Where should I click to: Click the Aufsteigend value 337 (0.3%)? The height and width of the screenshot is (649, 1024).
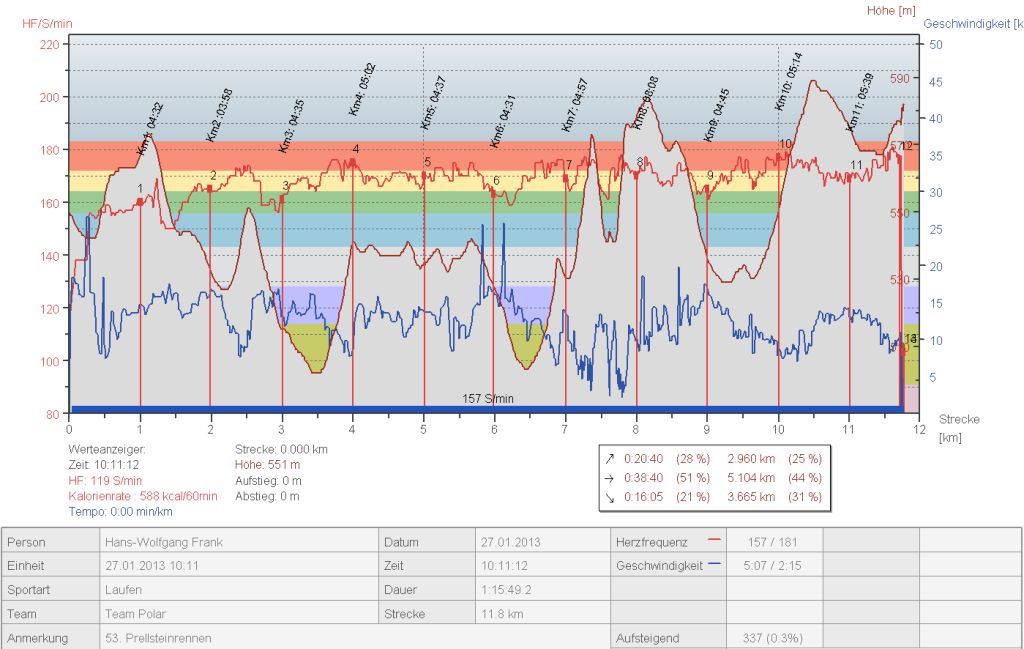click(773, 637)
